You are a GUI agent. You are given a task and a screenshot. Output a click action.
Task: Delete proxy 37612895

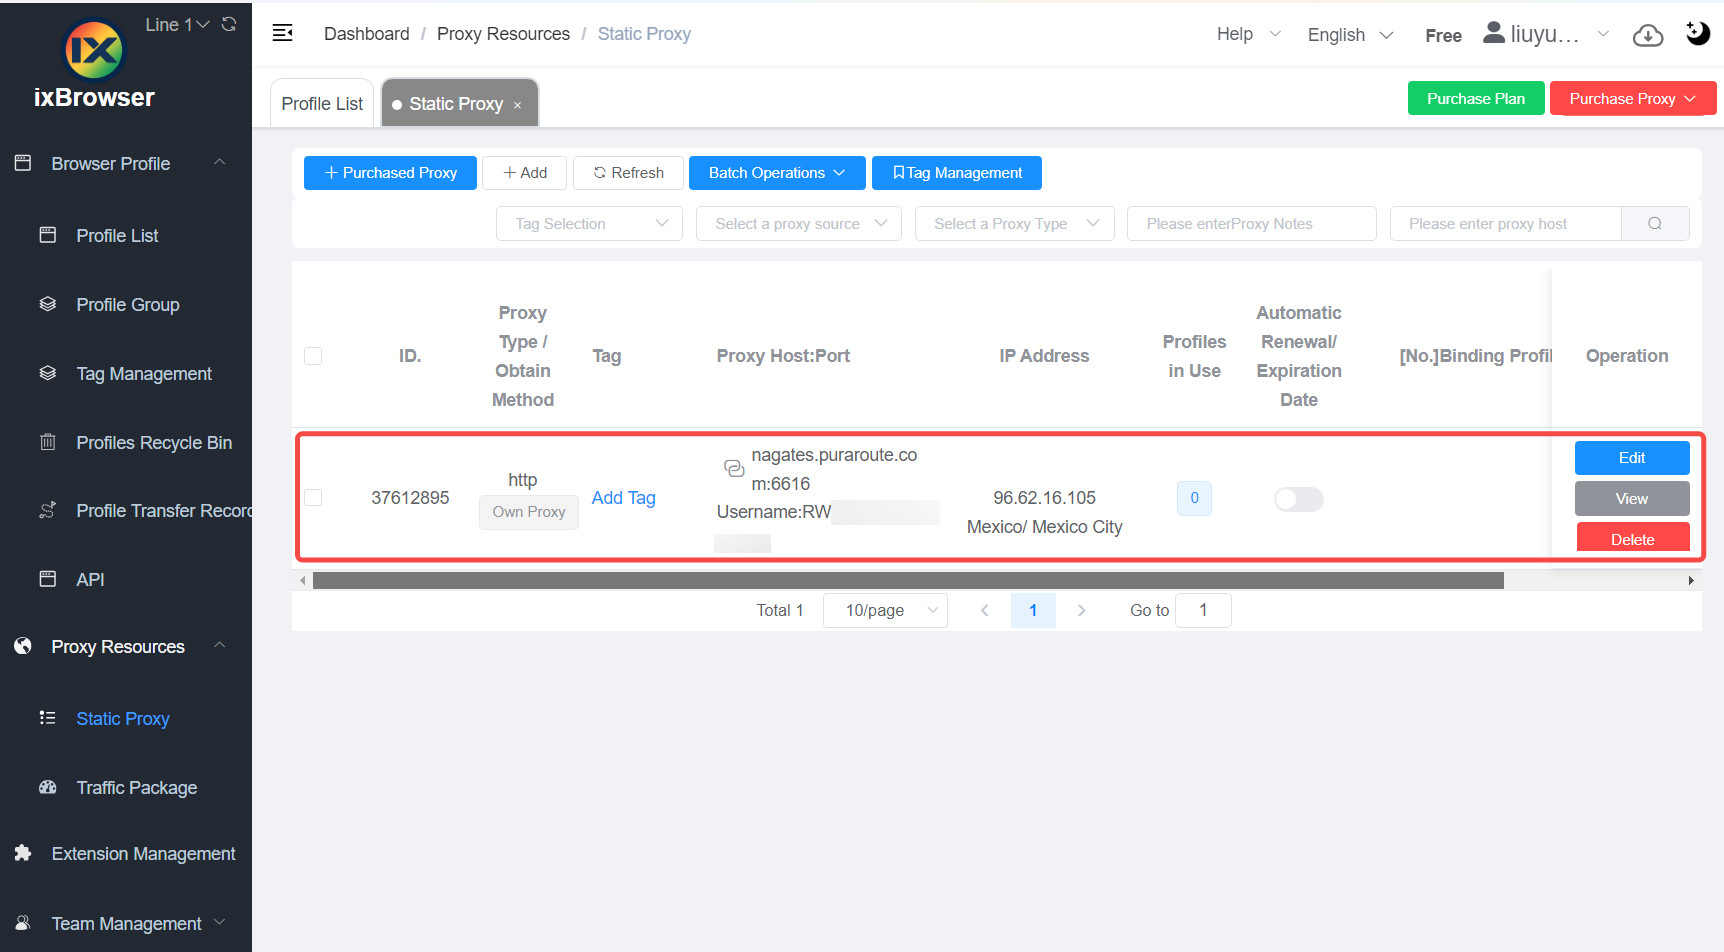tap(1632, 538)
